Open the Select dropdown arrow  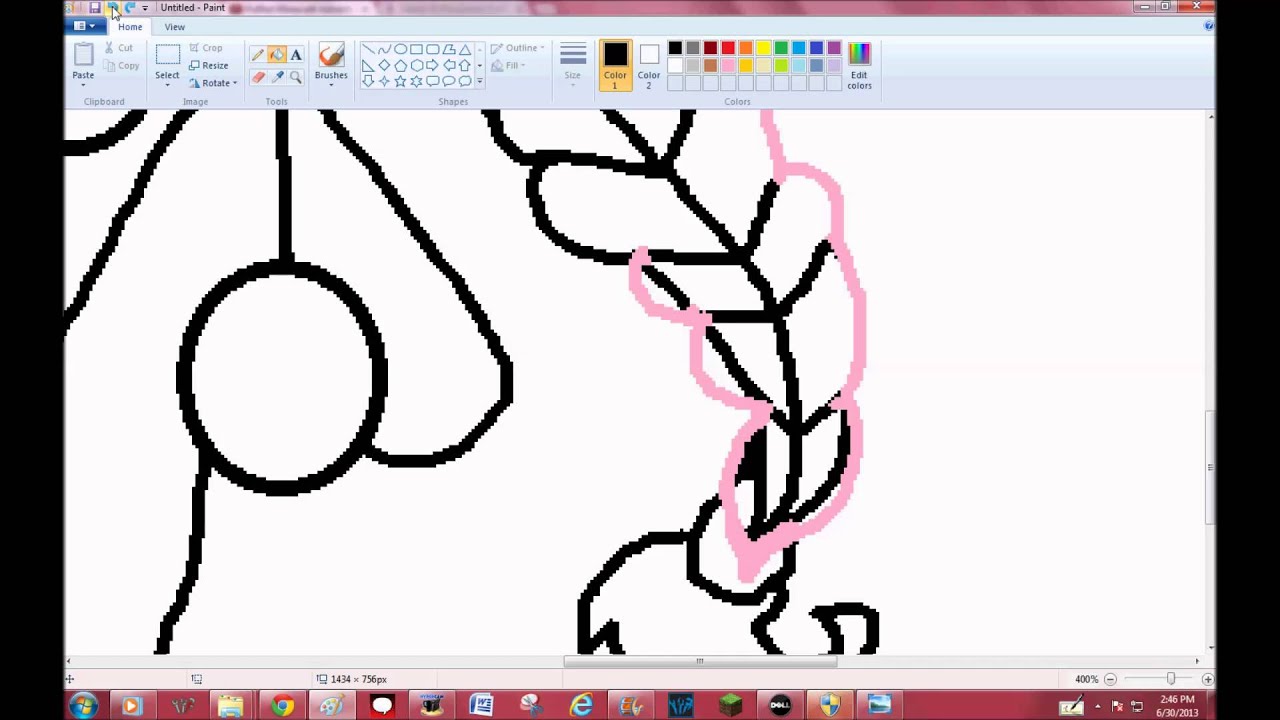(167, 83)
